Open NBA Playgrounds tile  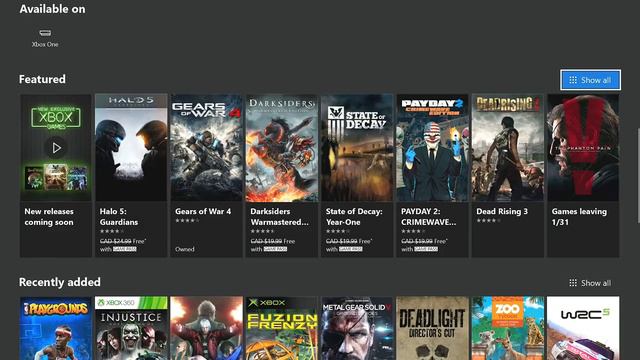click(x=56, y=328)
